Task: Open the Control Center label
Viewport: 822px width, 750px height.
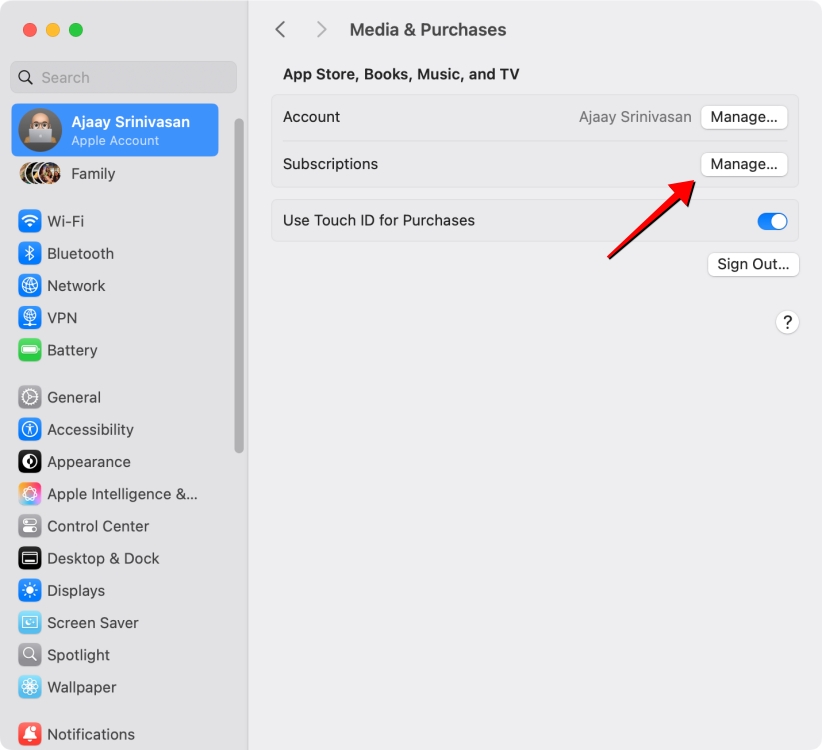Action: 98,526
